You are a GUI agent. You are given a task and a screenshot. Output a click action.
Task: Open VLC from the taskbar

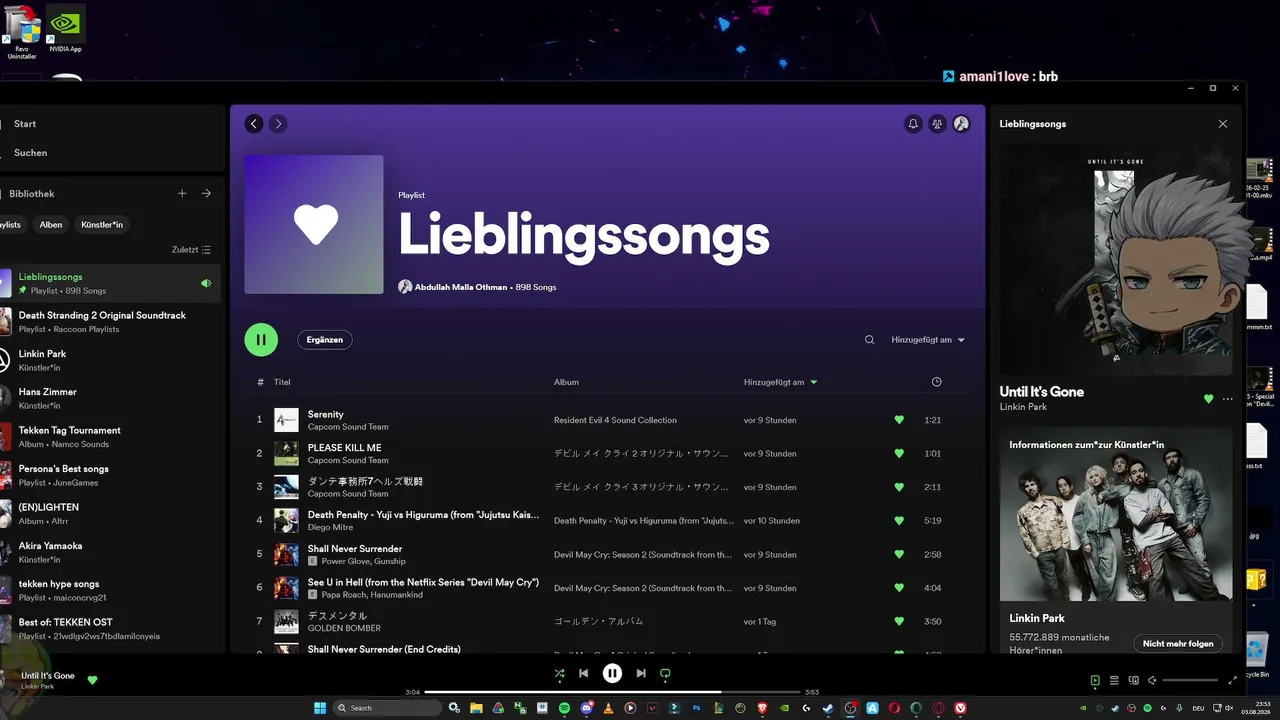tap(609, 708)
